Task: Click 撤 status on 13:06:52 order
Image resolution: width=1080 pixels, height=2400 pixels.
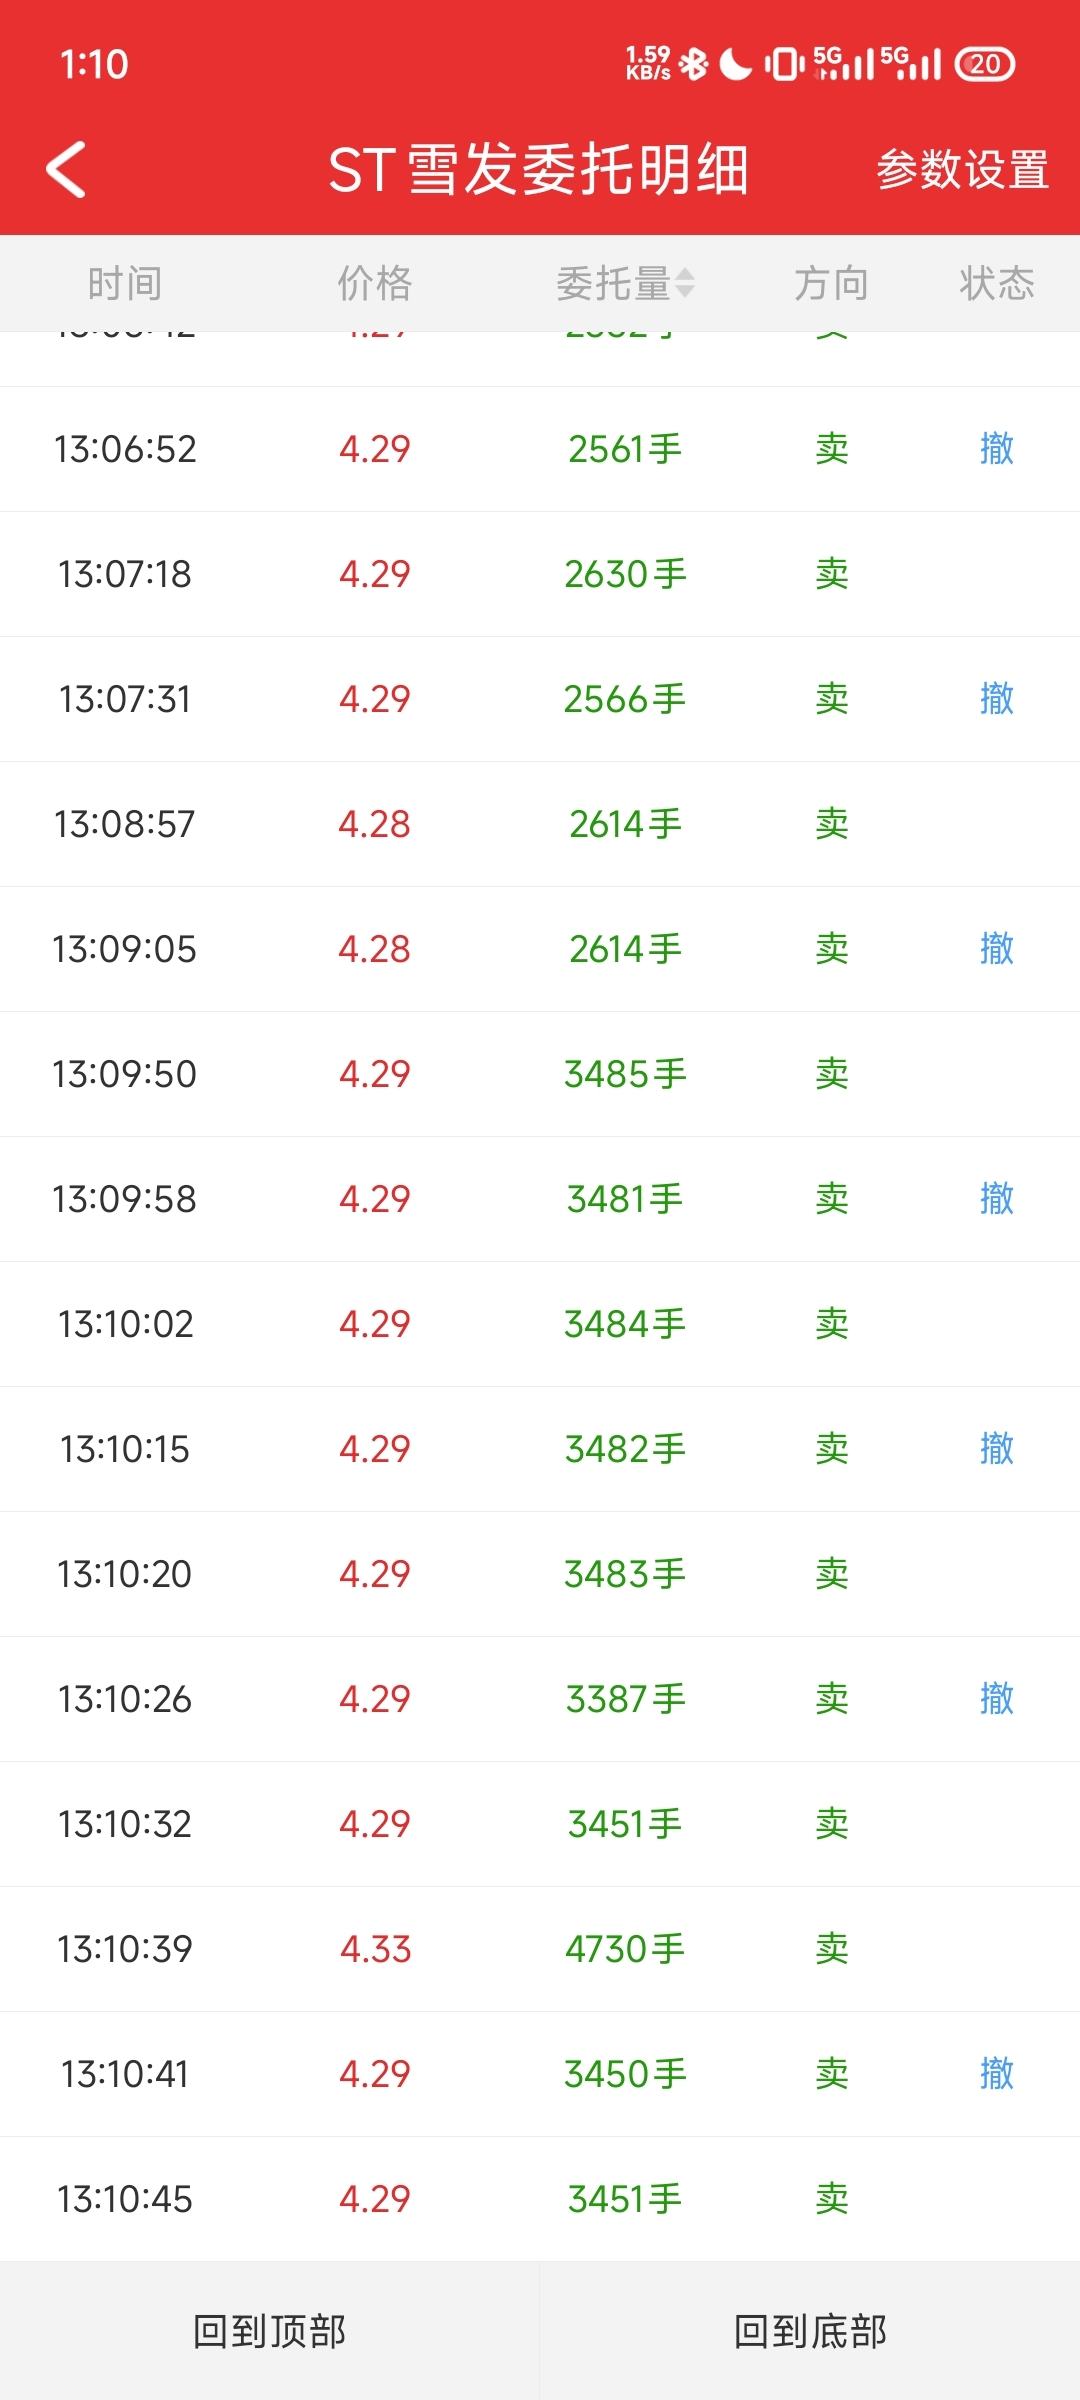Action: [997, 448]
